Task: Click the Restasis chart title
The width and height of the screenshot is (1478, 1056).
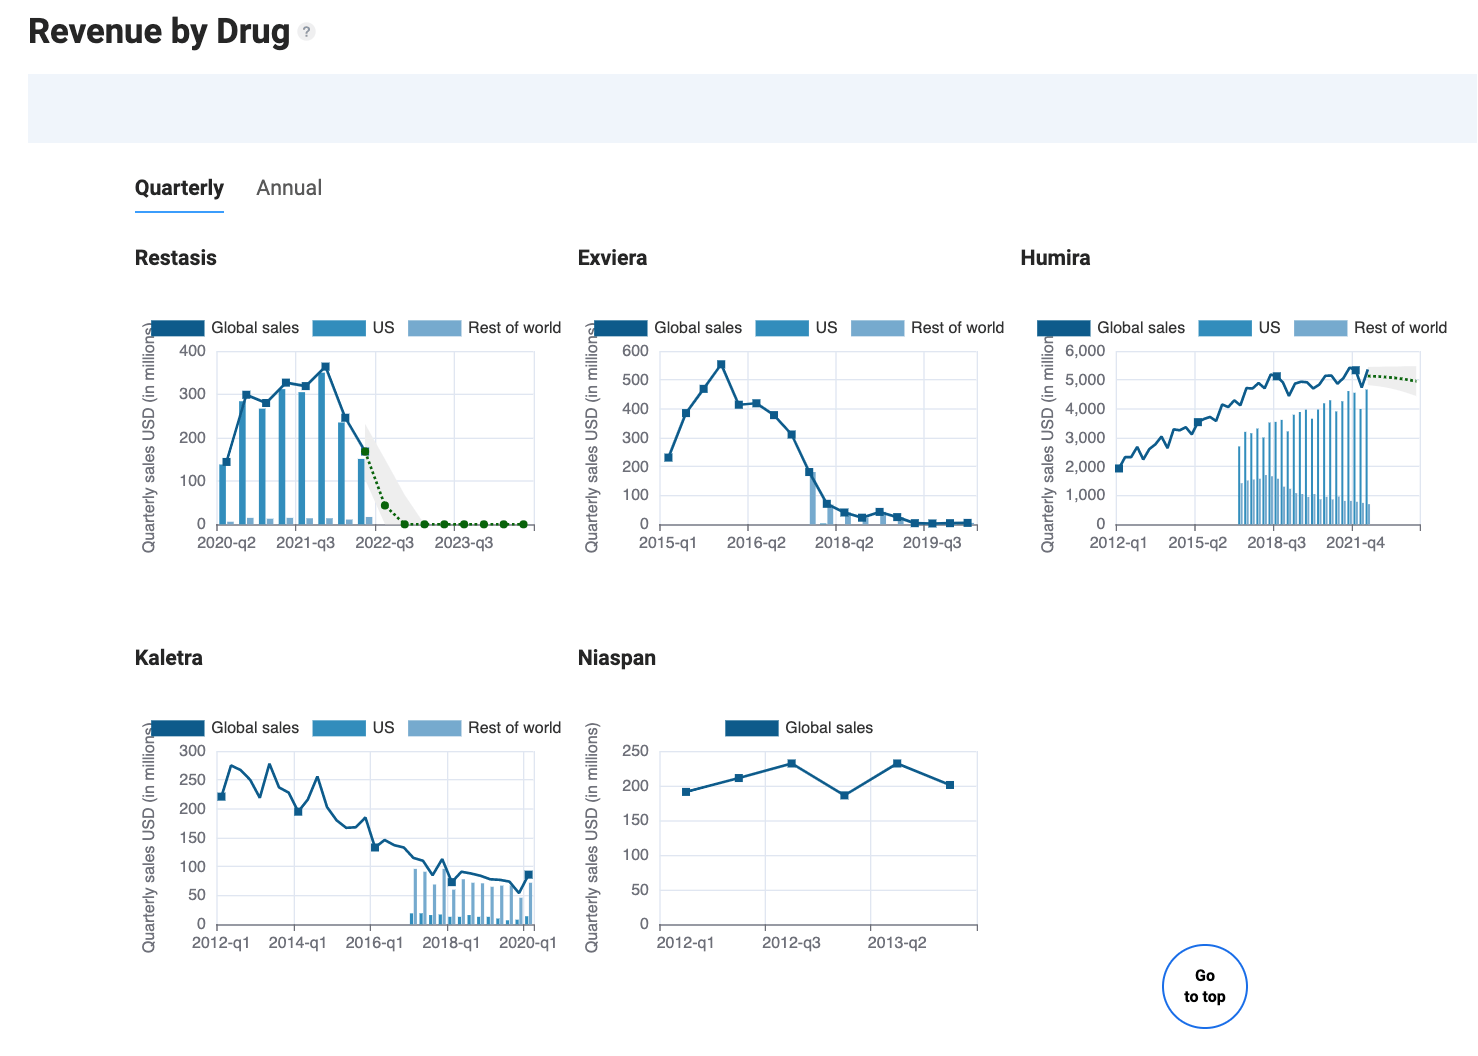Action: click(x=176, y=258)
